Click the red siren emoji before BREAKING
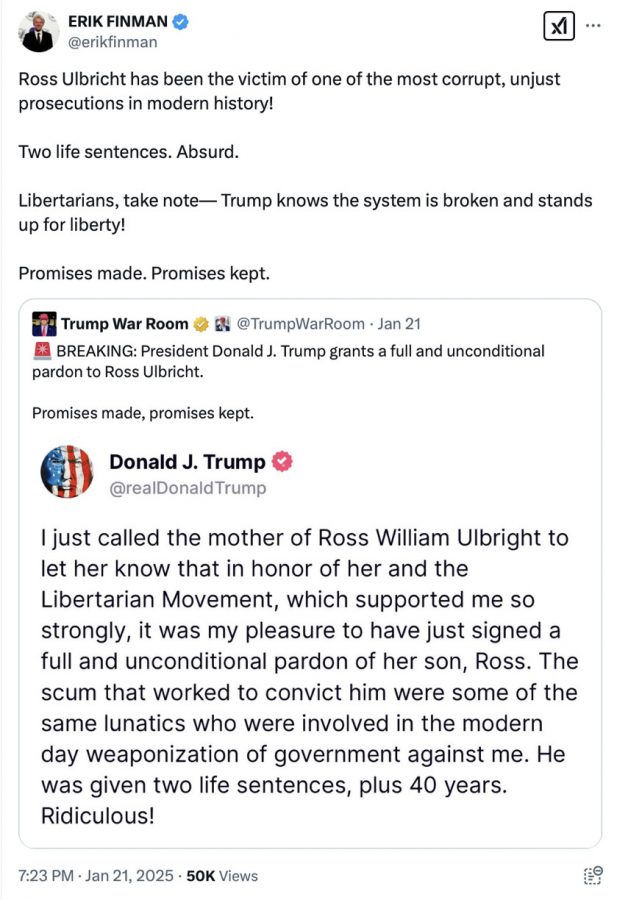This screenshot has width=617, height=900. (x=42, y=351)
